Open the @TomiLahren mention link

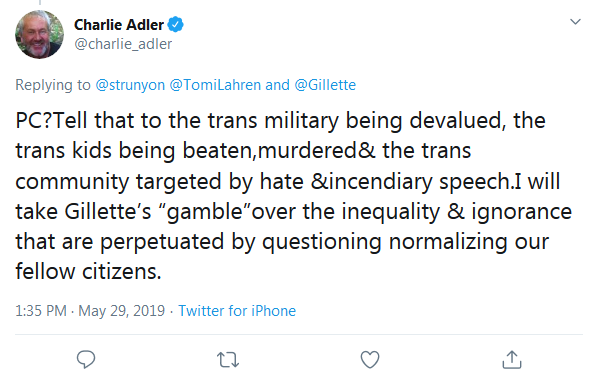215,85
